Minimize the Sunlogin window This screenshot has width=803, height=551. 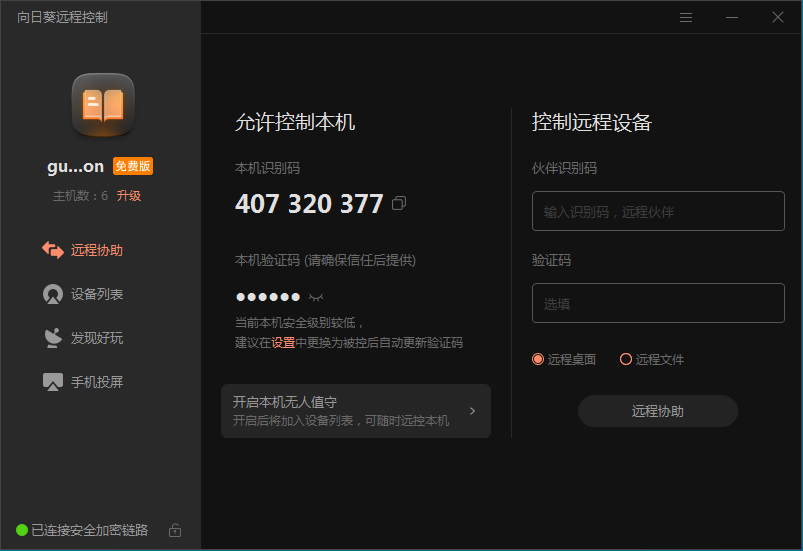(732, 17)
